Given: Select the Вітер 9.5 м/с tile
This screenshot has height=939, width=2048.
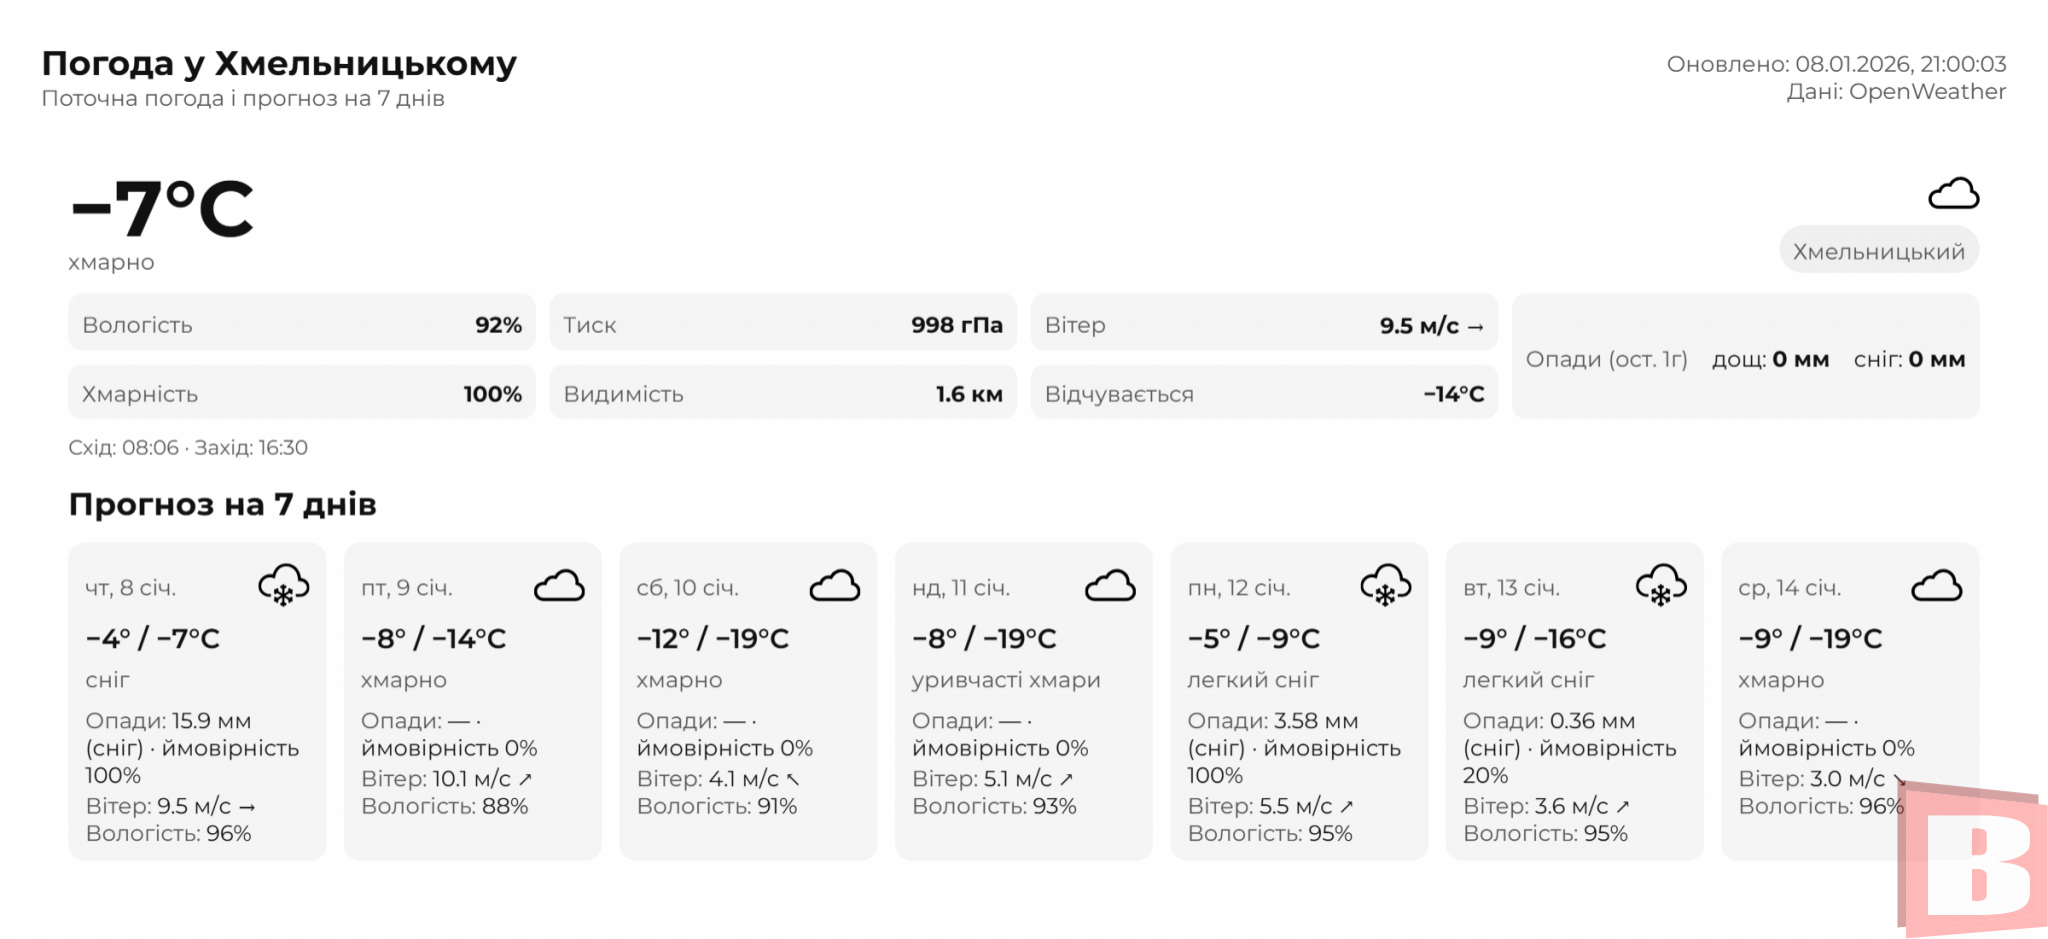Looking at the screenshot, I should [1264, 325].
